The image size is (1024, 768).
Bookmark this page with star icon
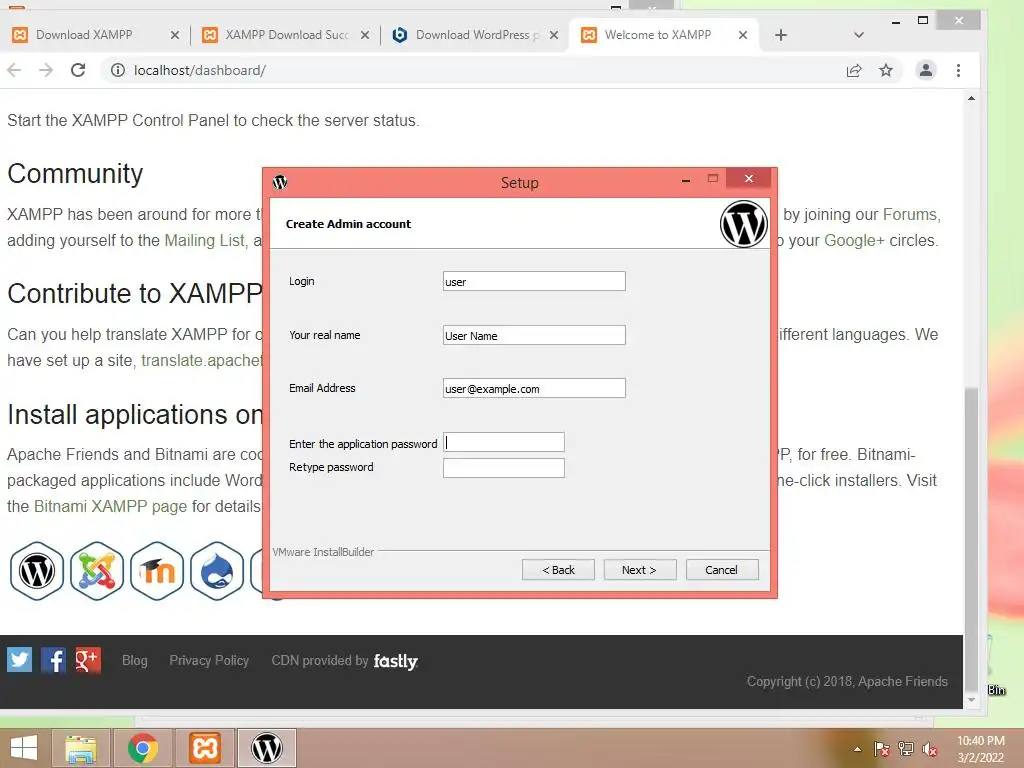click(x=886, y=70)
